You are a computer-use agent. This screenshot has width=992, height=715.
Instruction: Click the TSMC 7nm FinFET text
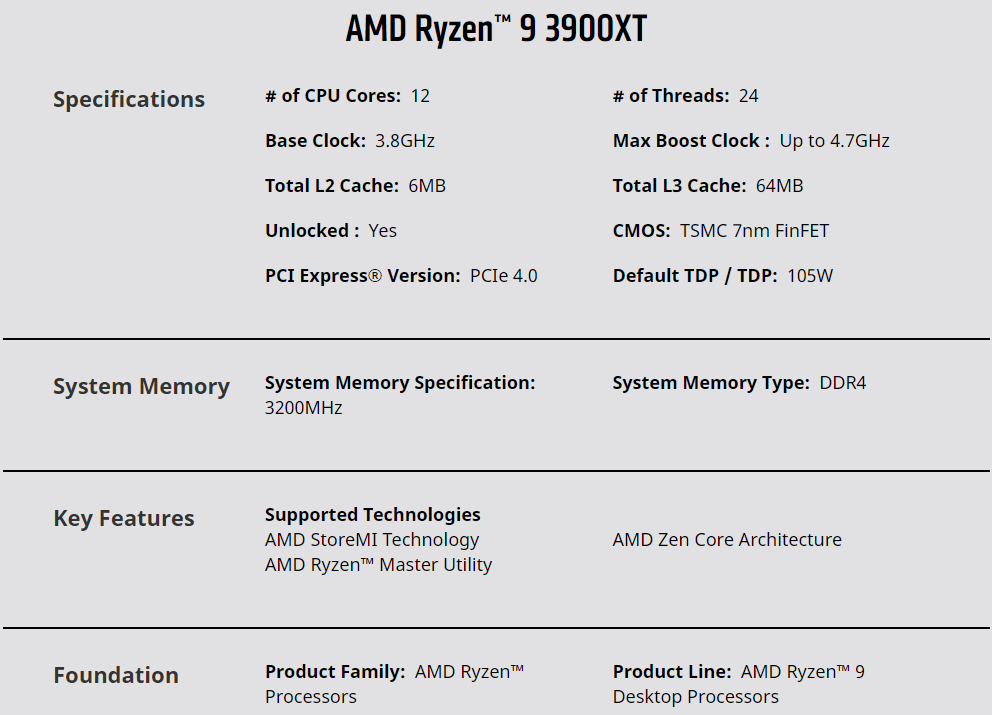[754, 230]
